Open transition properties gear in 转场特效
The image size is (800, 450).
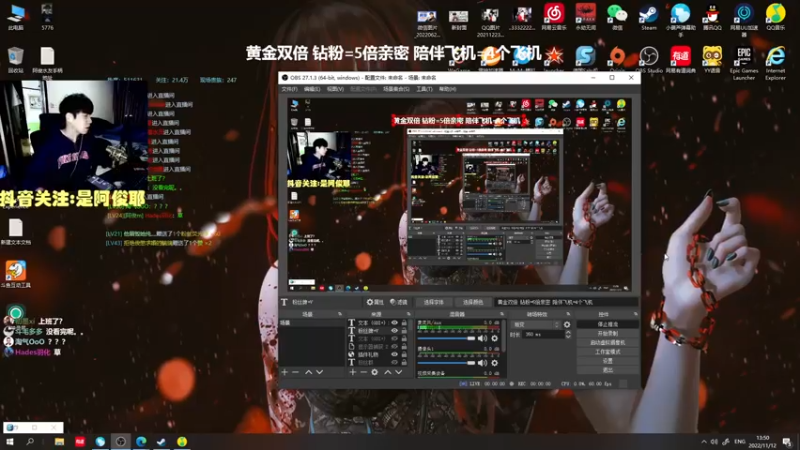click(567, 324)
